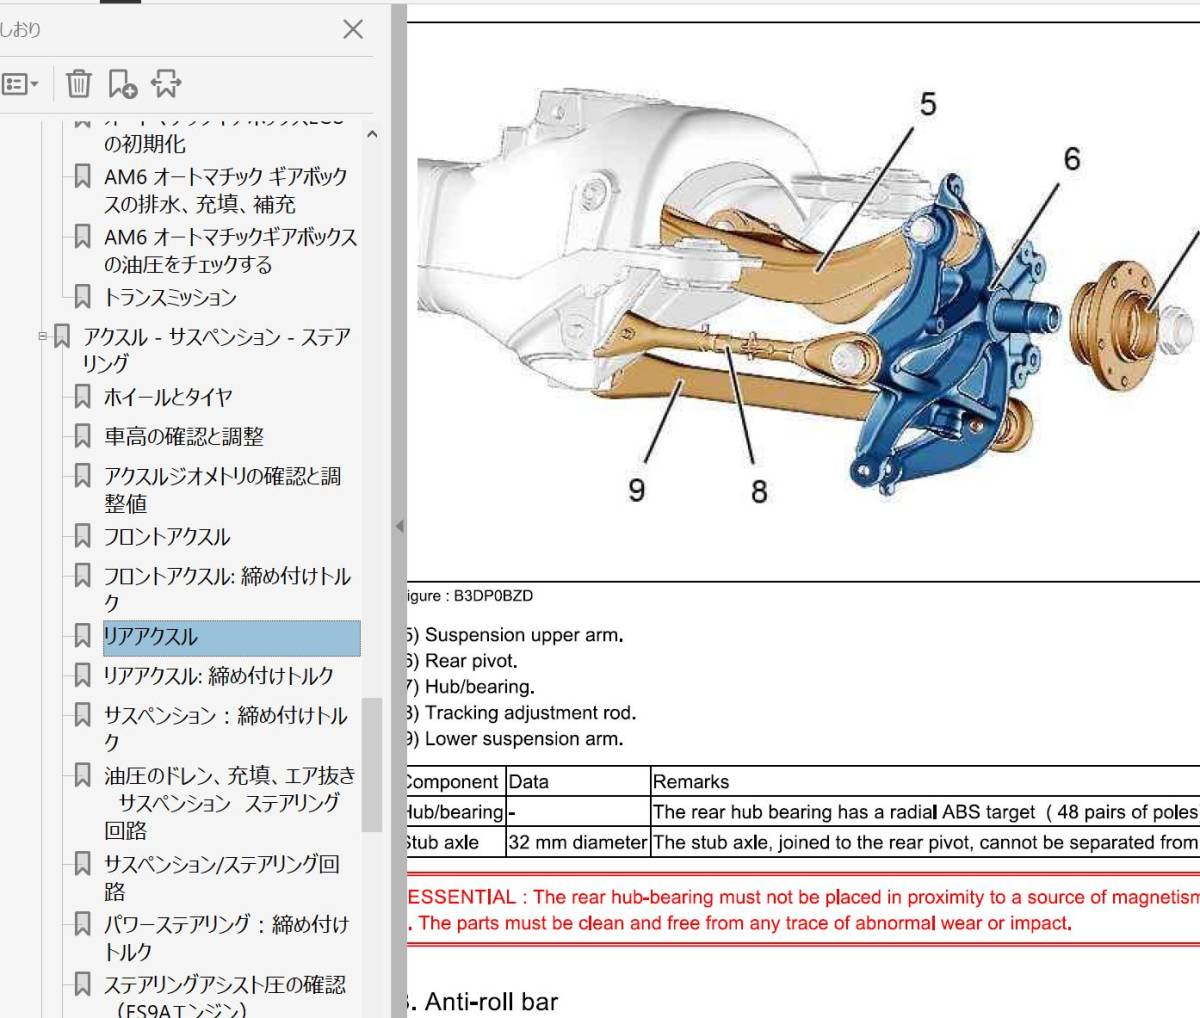
Task: Open the アクスルジオメトリの確認と調整値 bookmark
Action: pos(222,490)
